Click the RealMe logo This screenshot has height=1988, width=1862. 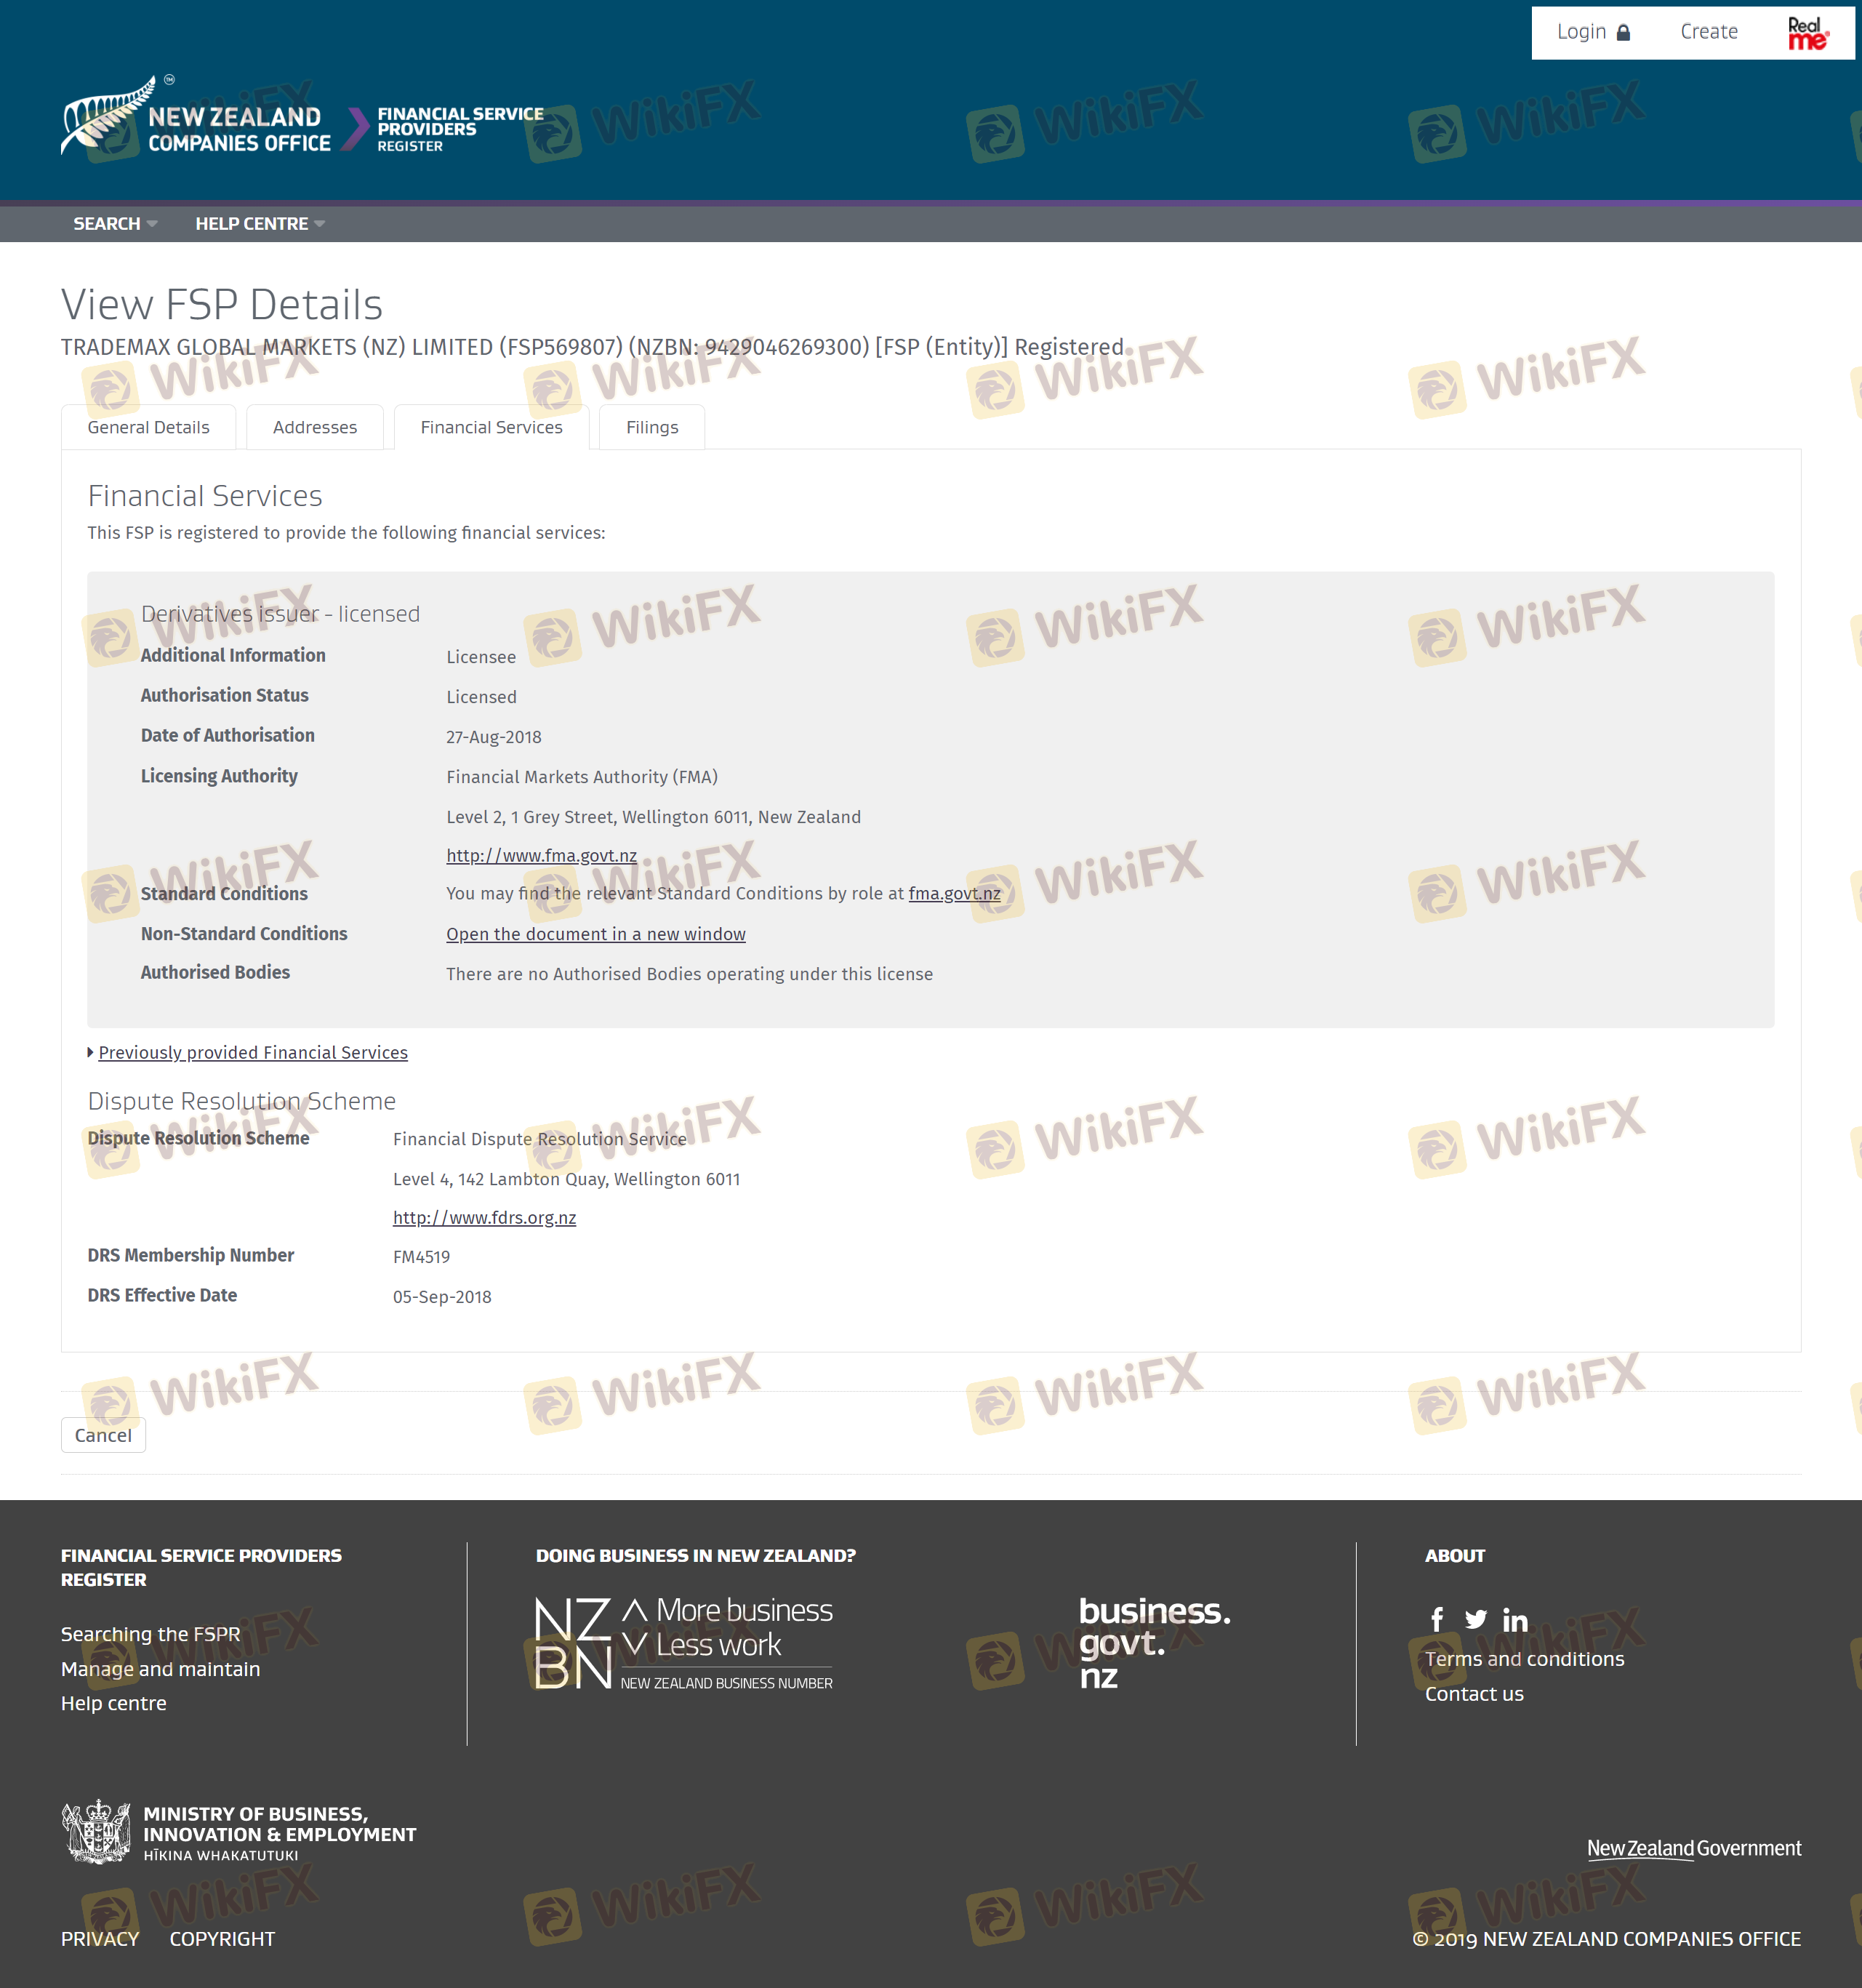[1807, 33]
